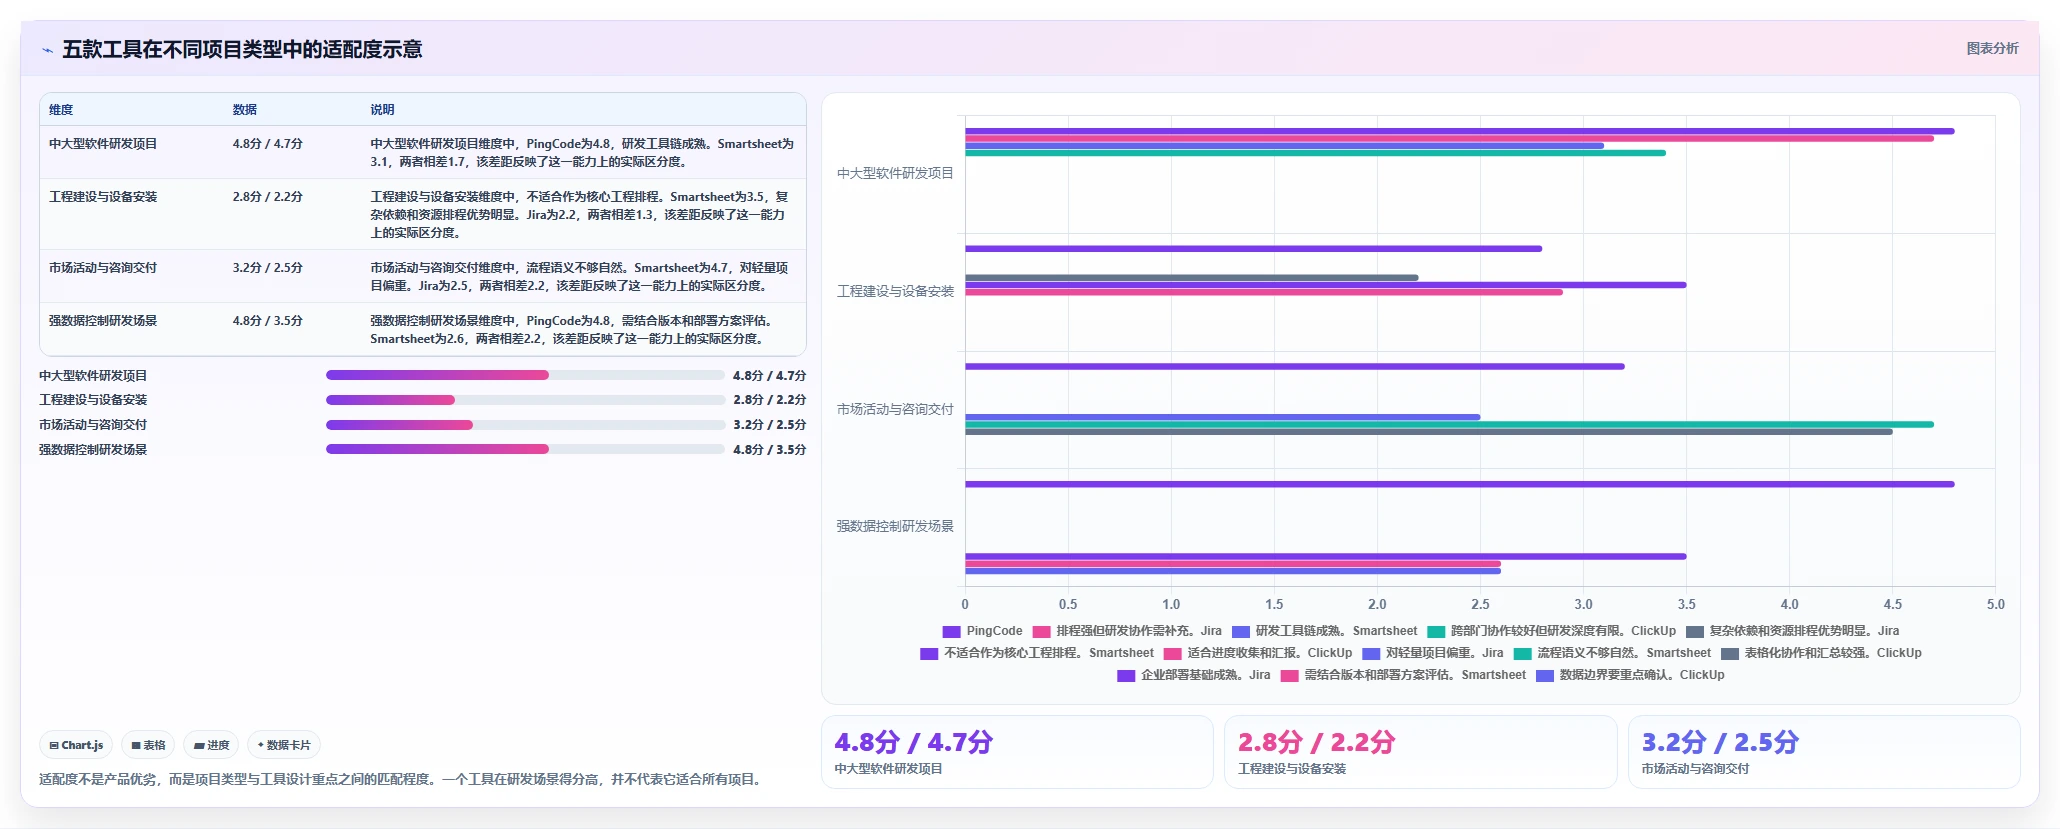Click x-axis tick label 5.0

pos(1995,604)
